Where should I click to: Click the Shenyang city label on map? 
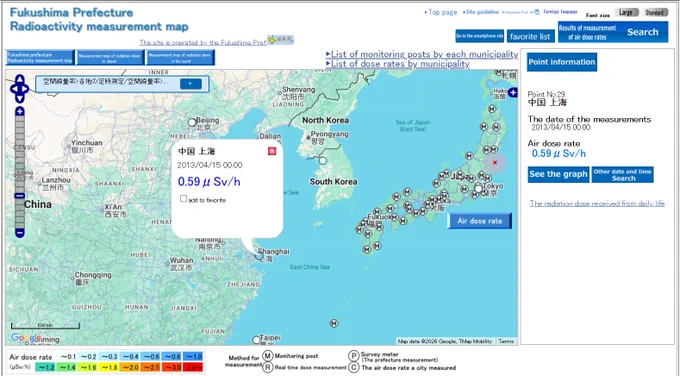pyautogui.click(x=298, y=90)
